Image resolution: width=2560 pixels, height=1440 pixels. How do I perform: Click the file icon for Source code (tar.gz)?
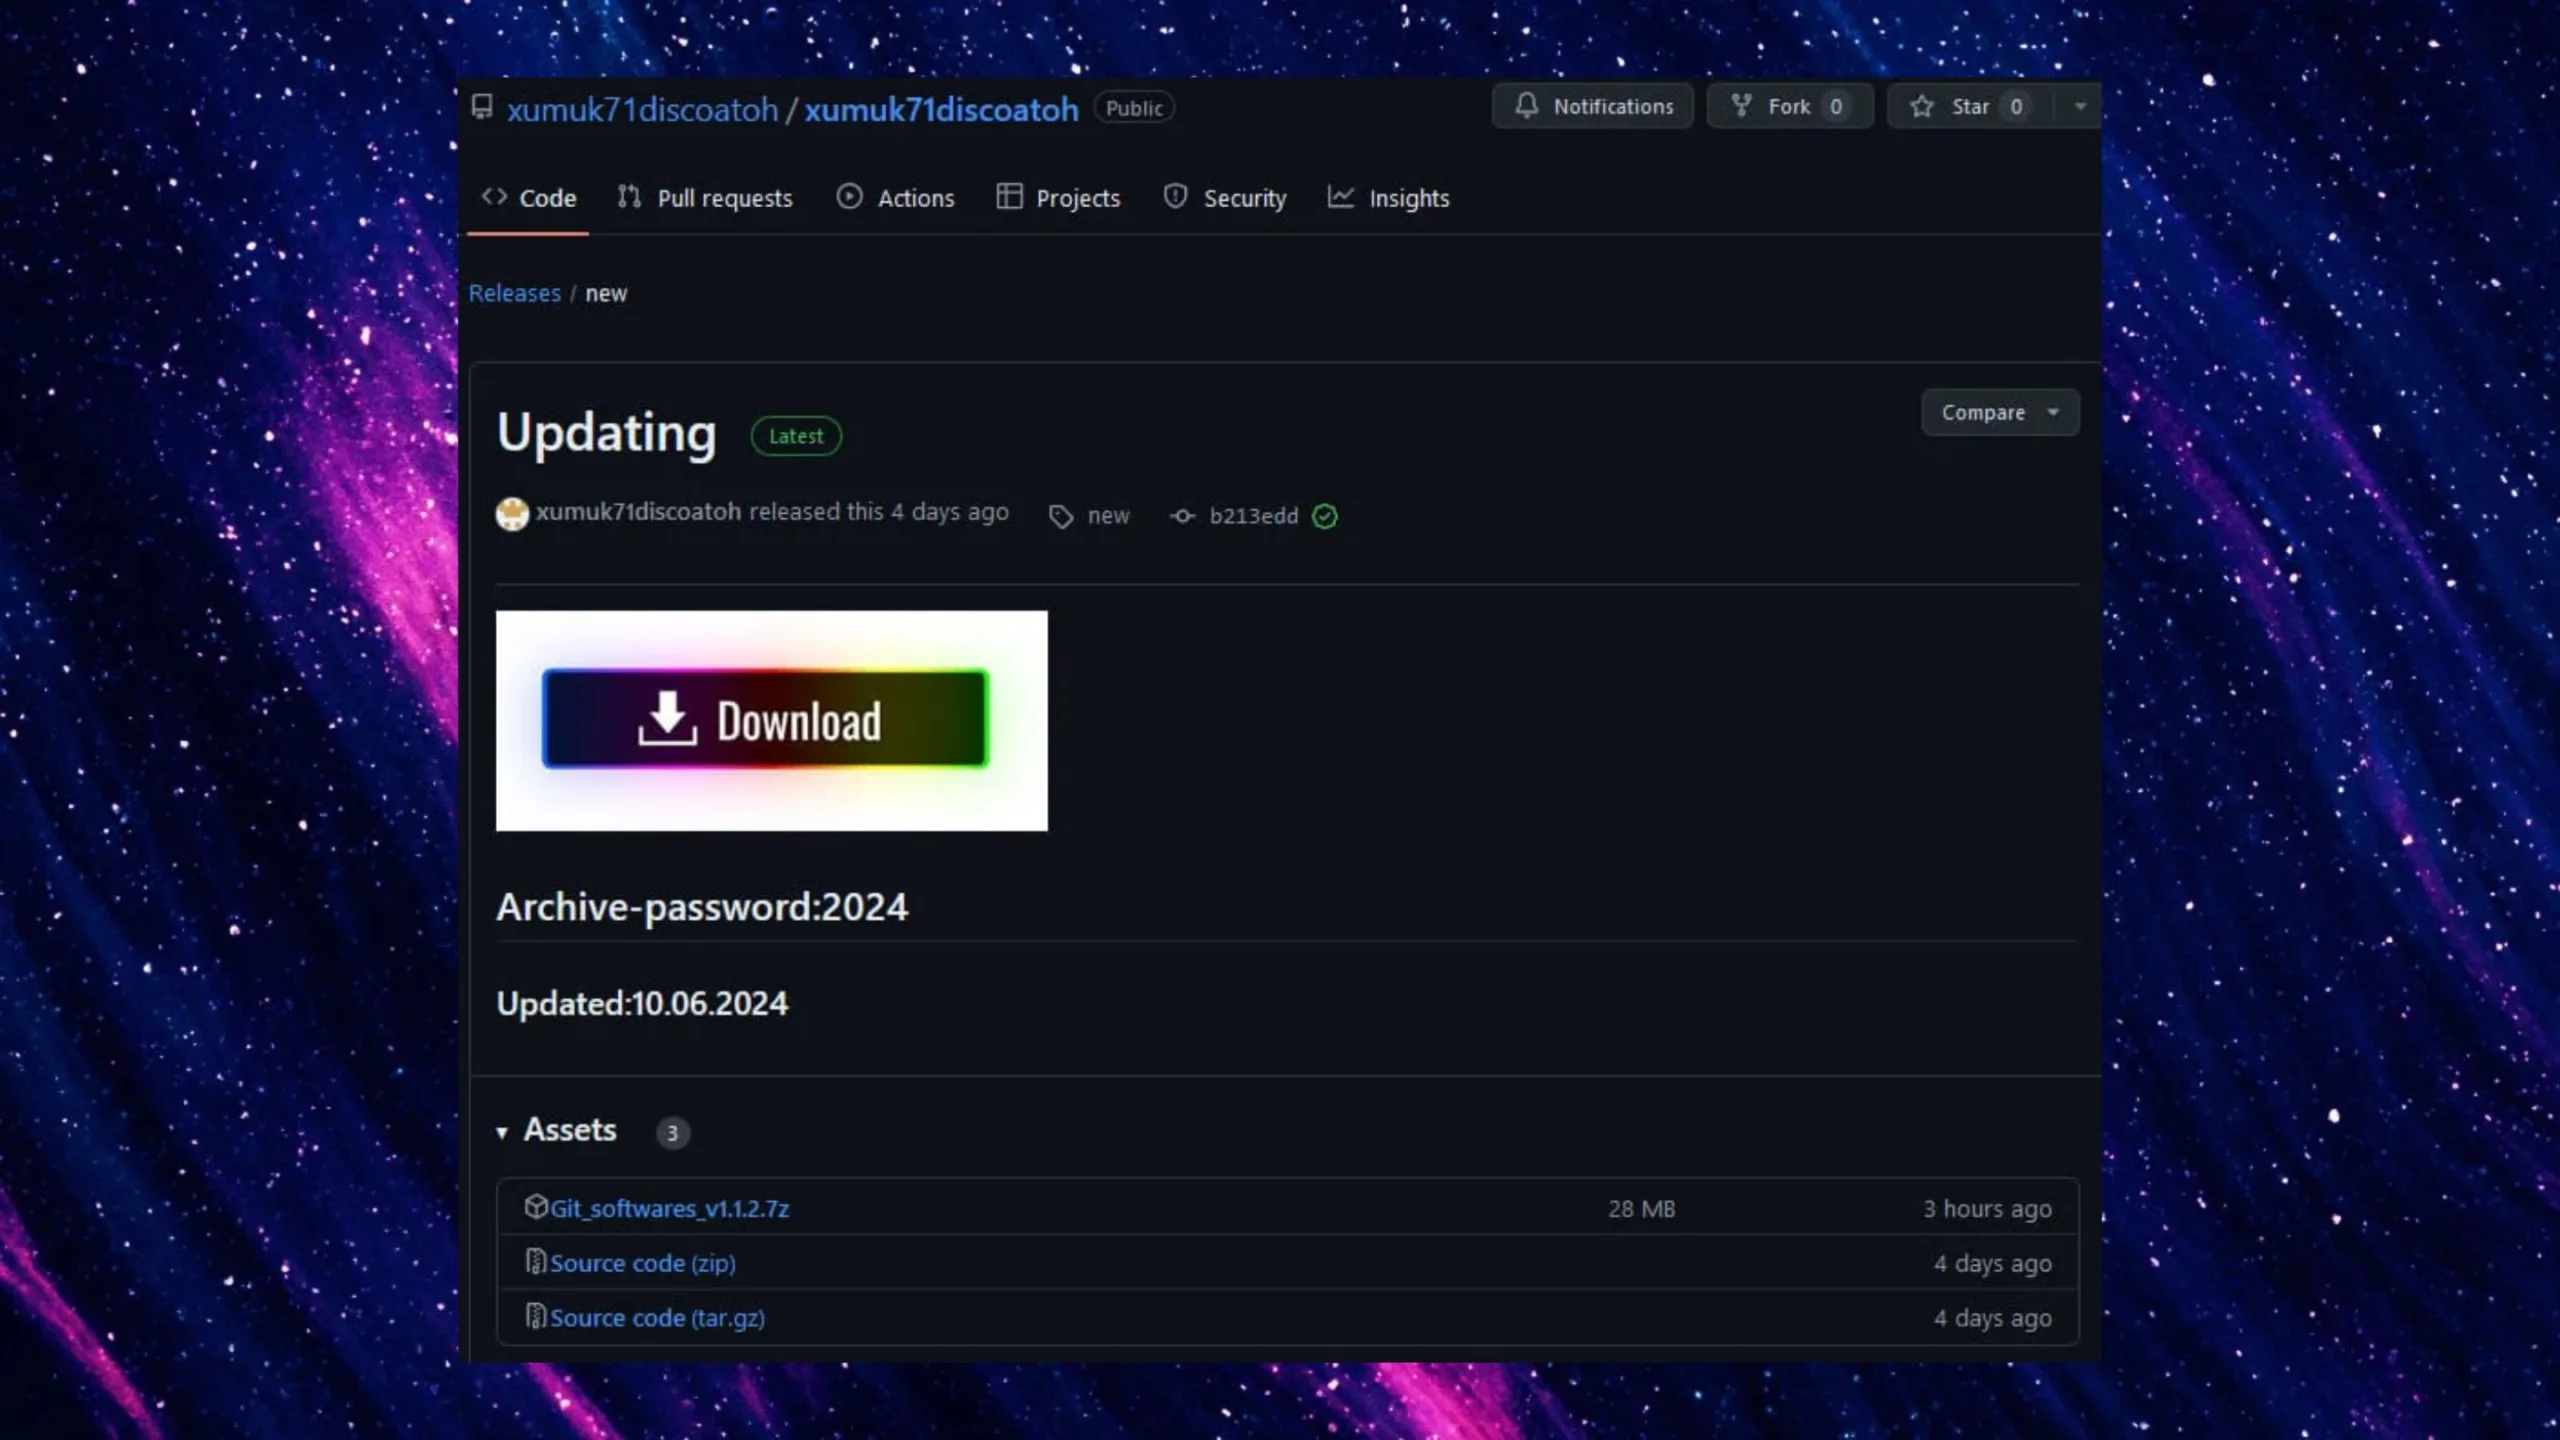coord(536,1316)
